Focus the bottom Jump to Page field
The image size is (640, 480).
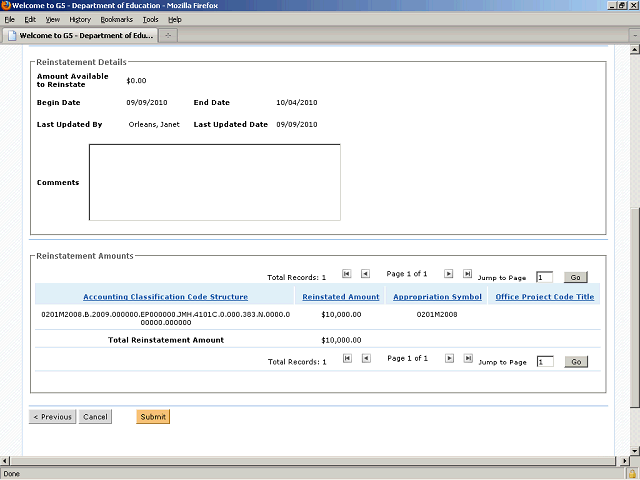point(545,362)
